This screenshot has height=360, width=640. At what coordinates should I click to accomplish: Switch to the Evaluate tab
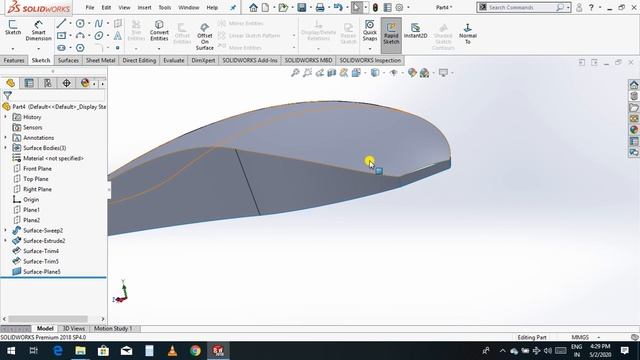[173, 60]
